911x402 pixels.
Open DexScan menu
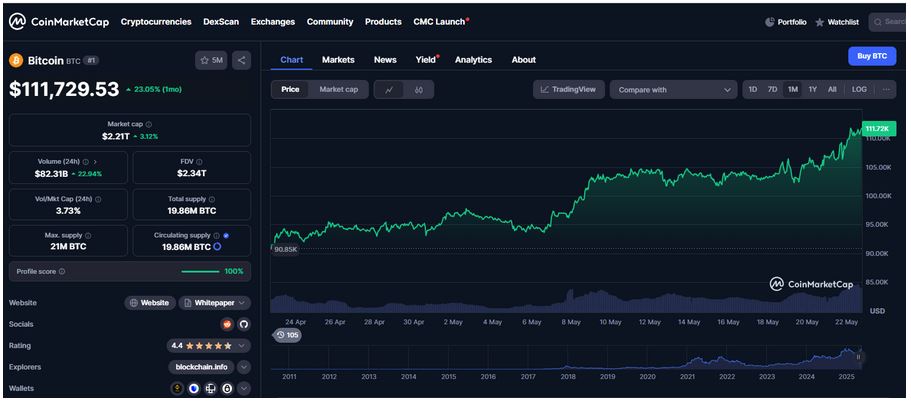221,21
